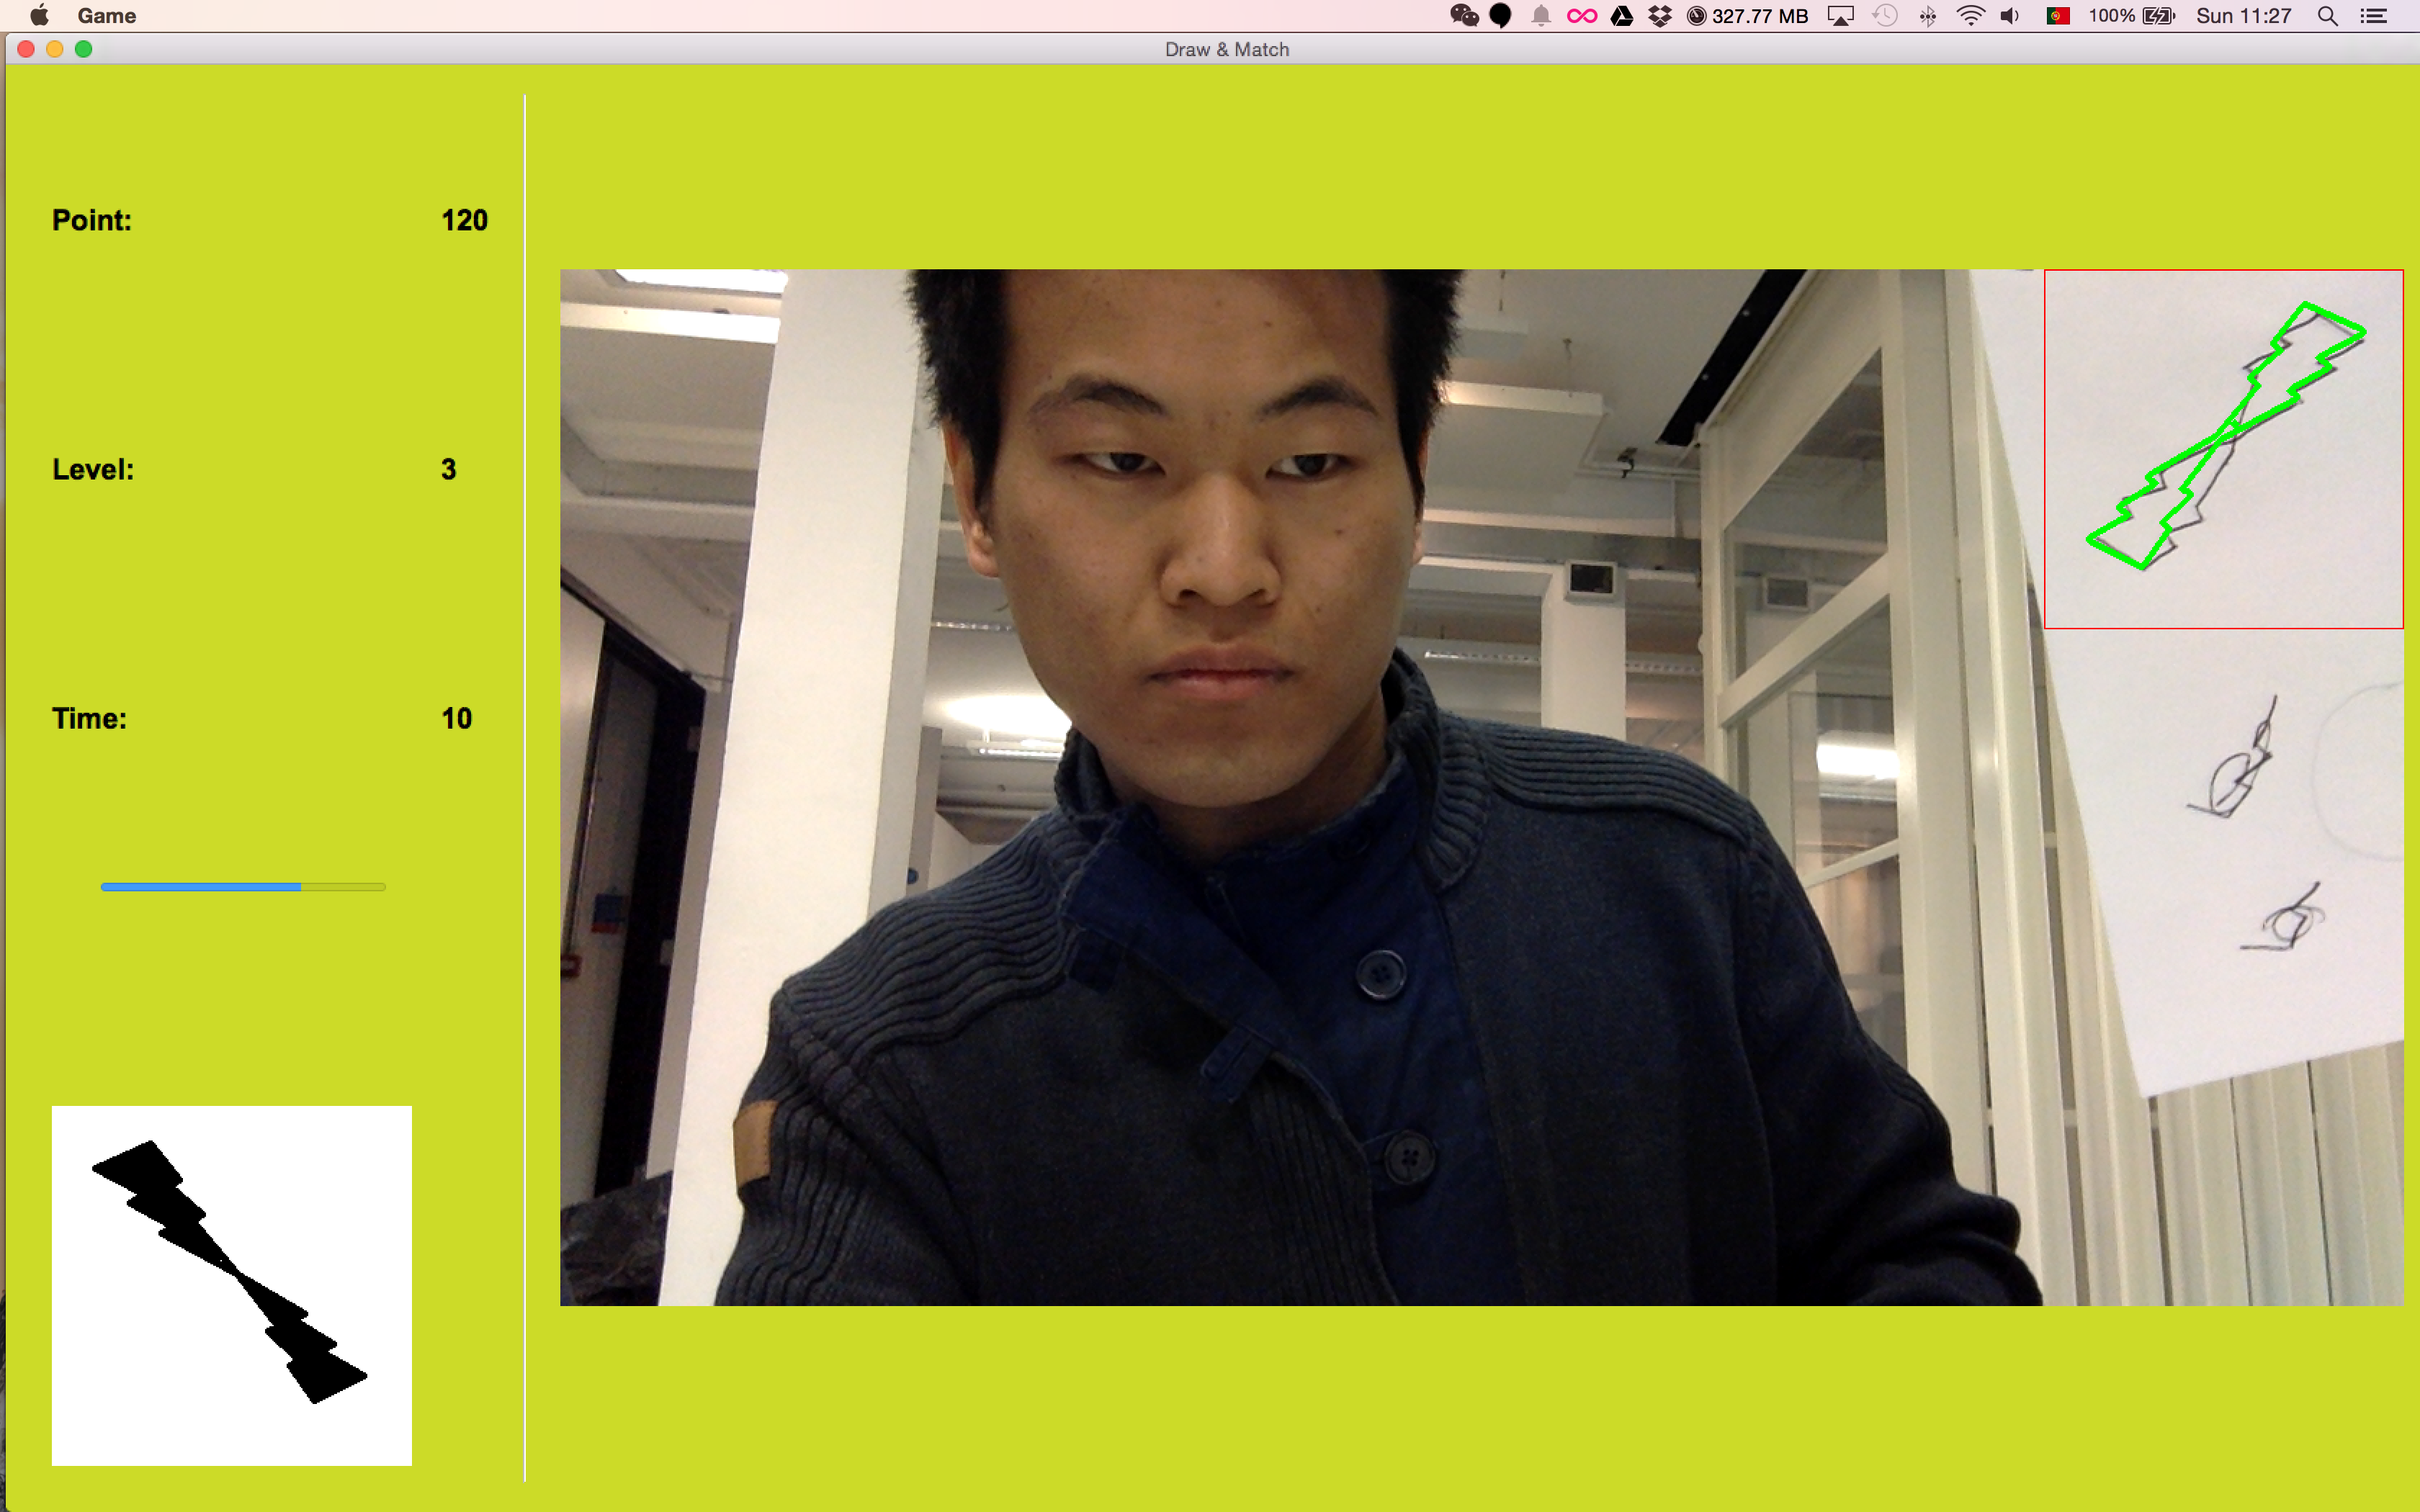Click the Time Machine status icon

coord(1885,16)
